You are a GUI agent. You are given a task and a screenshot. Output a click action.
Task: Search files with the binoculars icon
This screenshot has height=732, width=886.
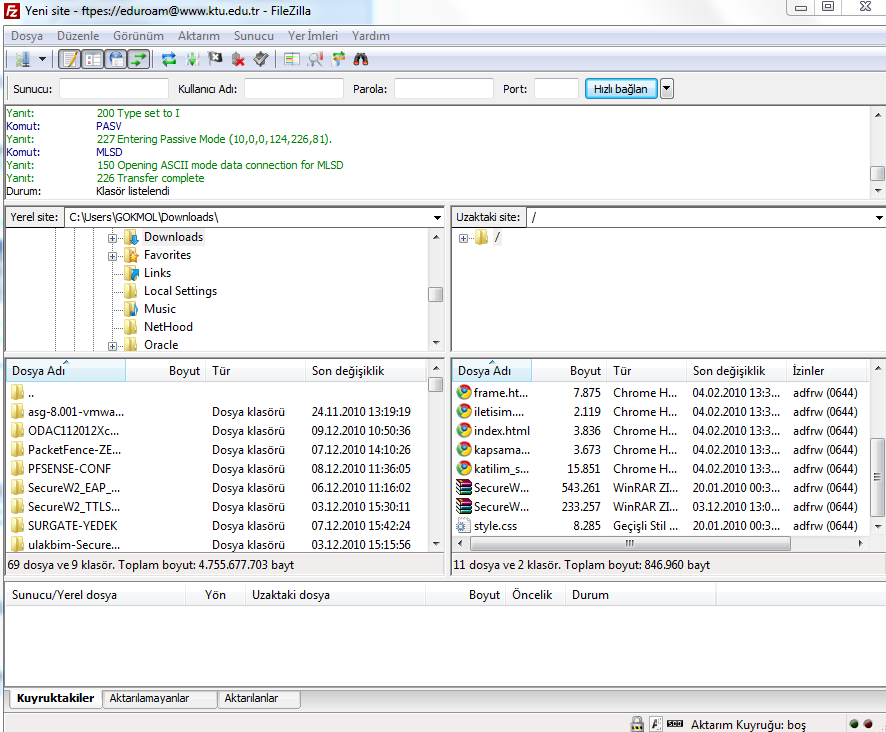(x=361, y=59)
